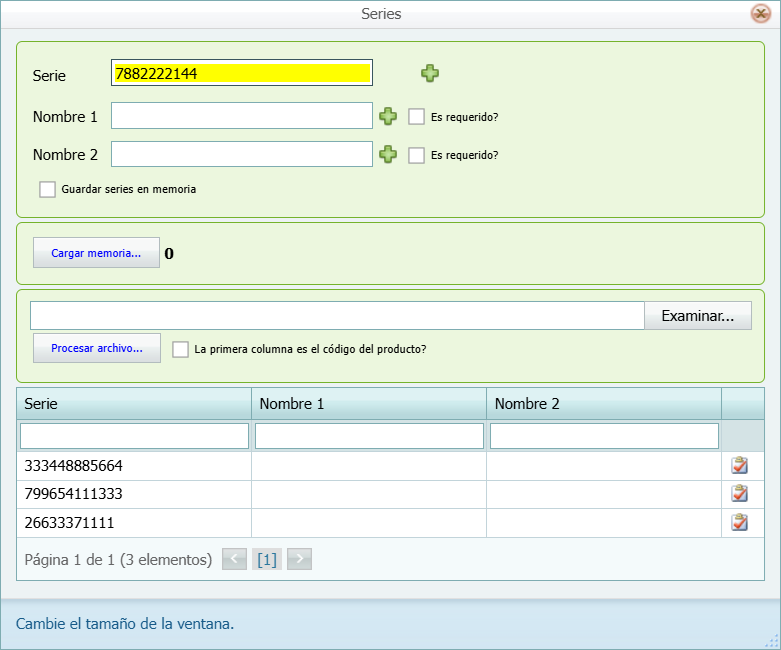Sort by the 'Serie' column header
The height and width of the screenshot is (650, 781).
(x=134, y=404)
